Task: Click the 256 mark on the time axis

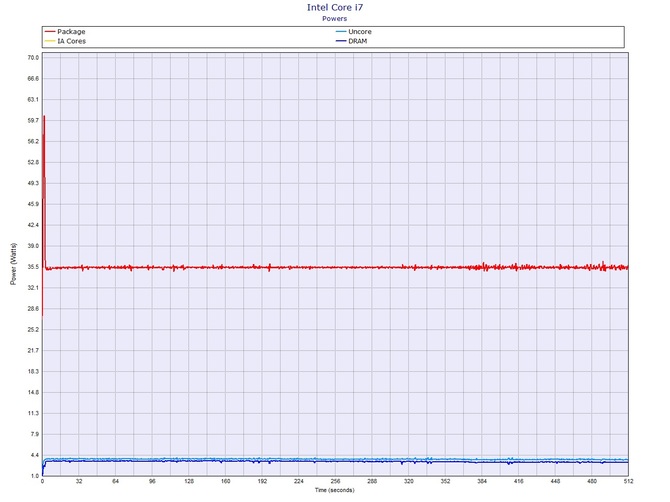Action: point(335,482)
